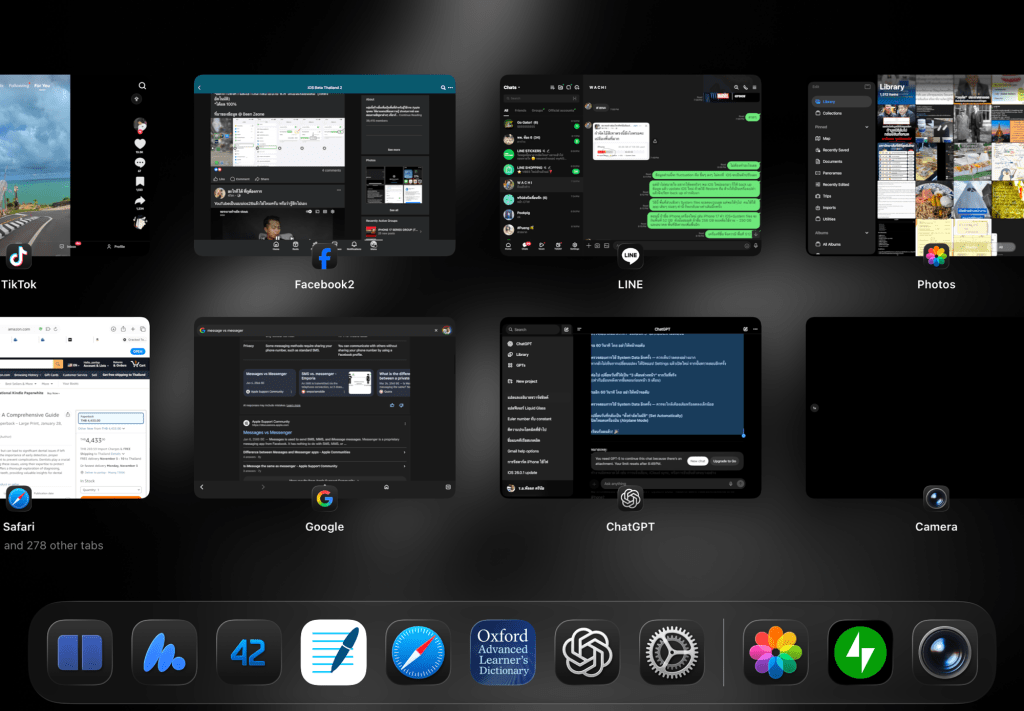Open the blue two-panel dock app
Viewport: 1024px width, 711px height.
coord(80,652)
